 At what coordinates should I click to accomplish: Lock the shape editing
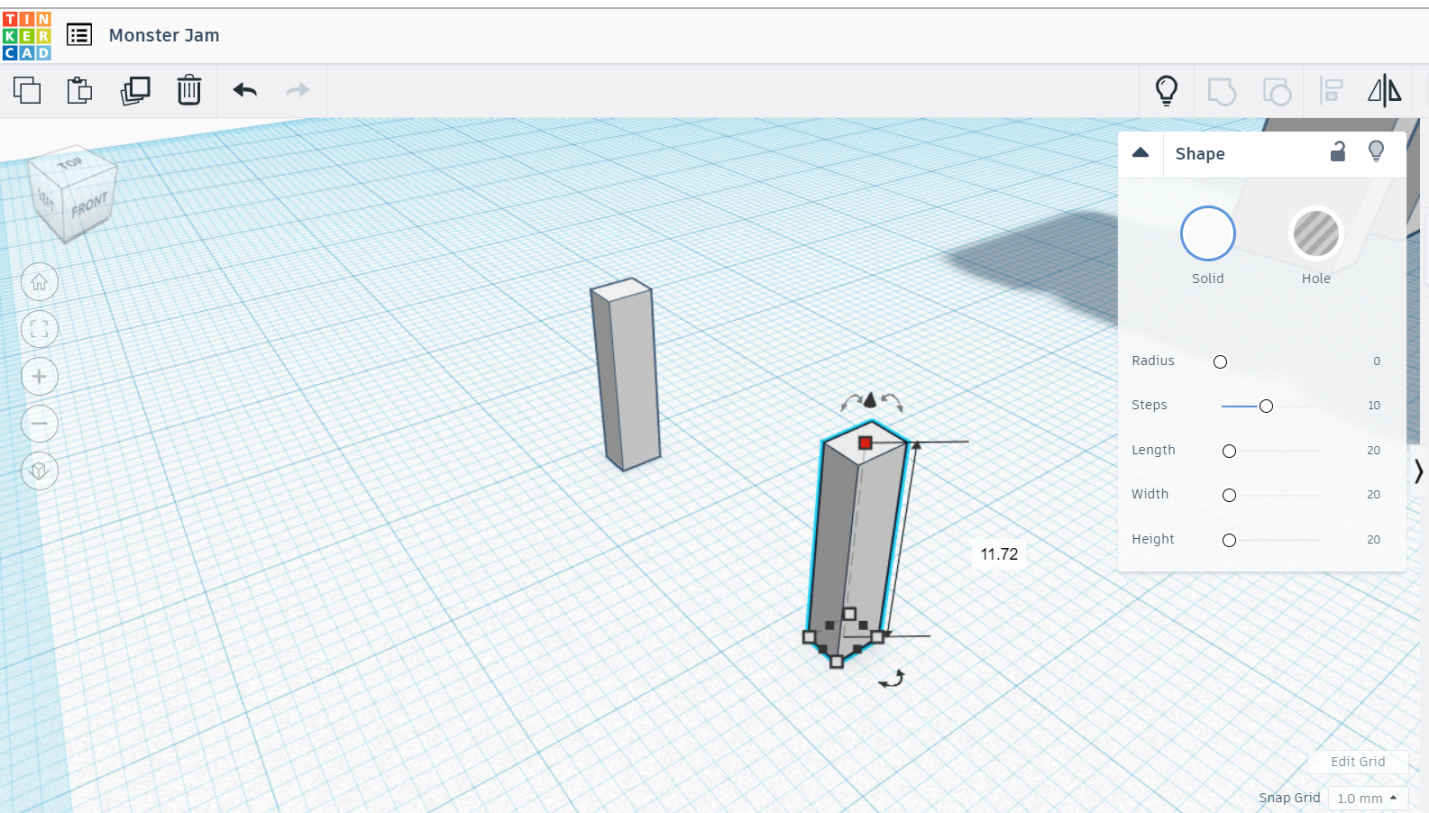pos(1337,152)
